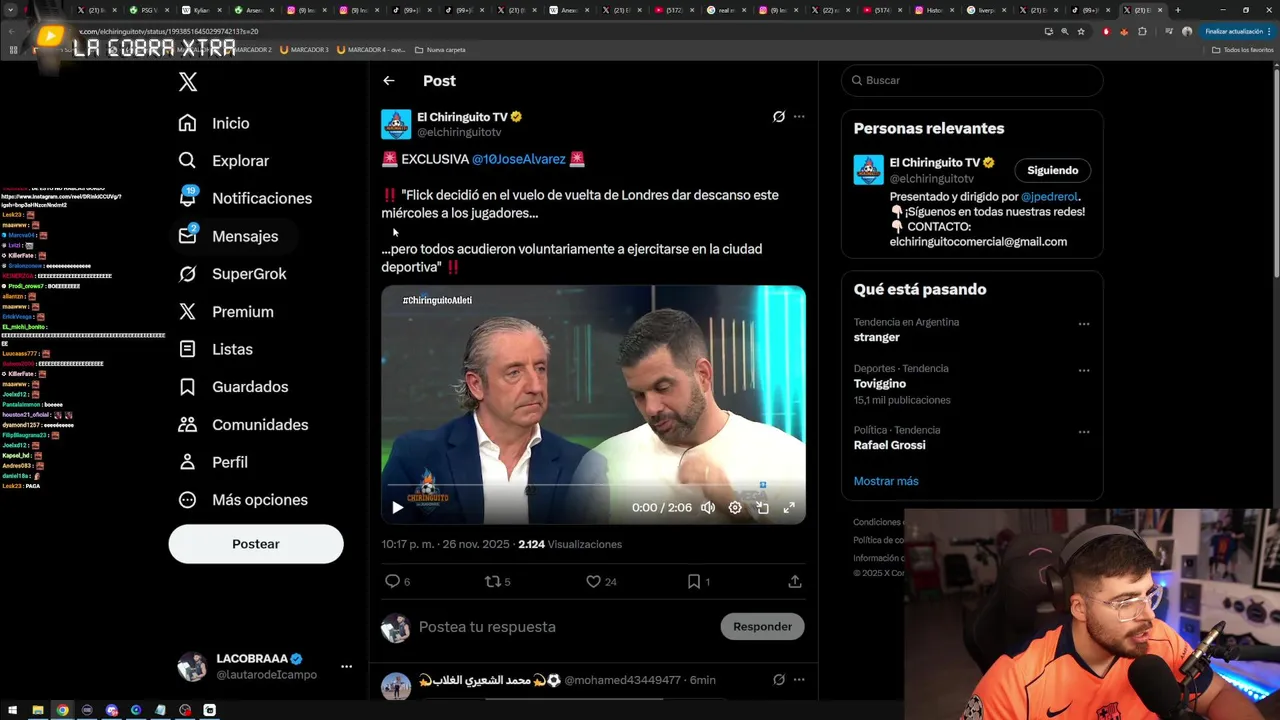
Task: Open Discord from the taskbar
Action: 111,710
